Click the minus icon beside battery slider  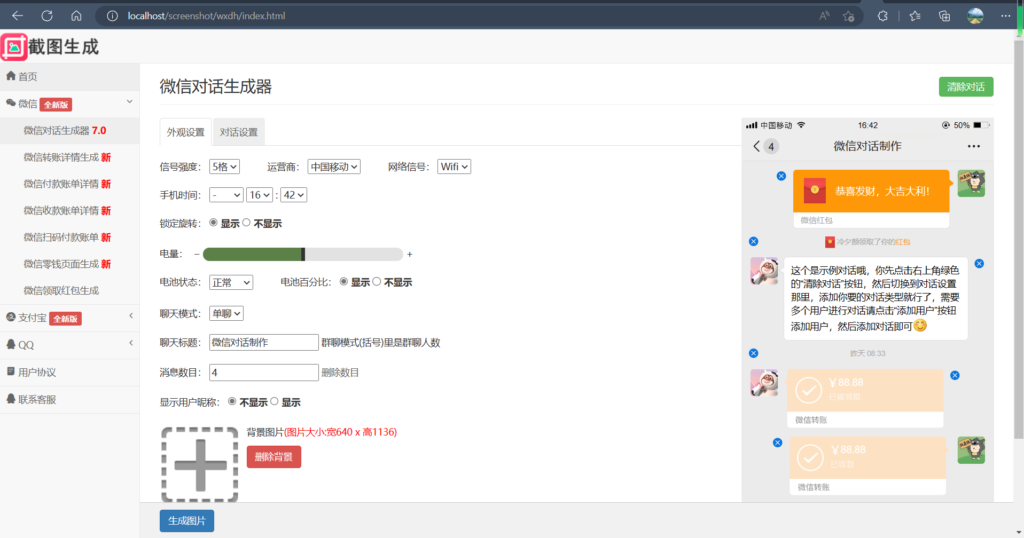coord(197,254)
